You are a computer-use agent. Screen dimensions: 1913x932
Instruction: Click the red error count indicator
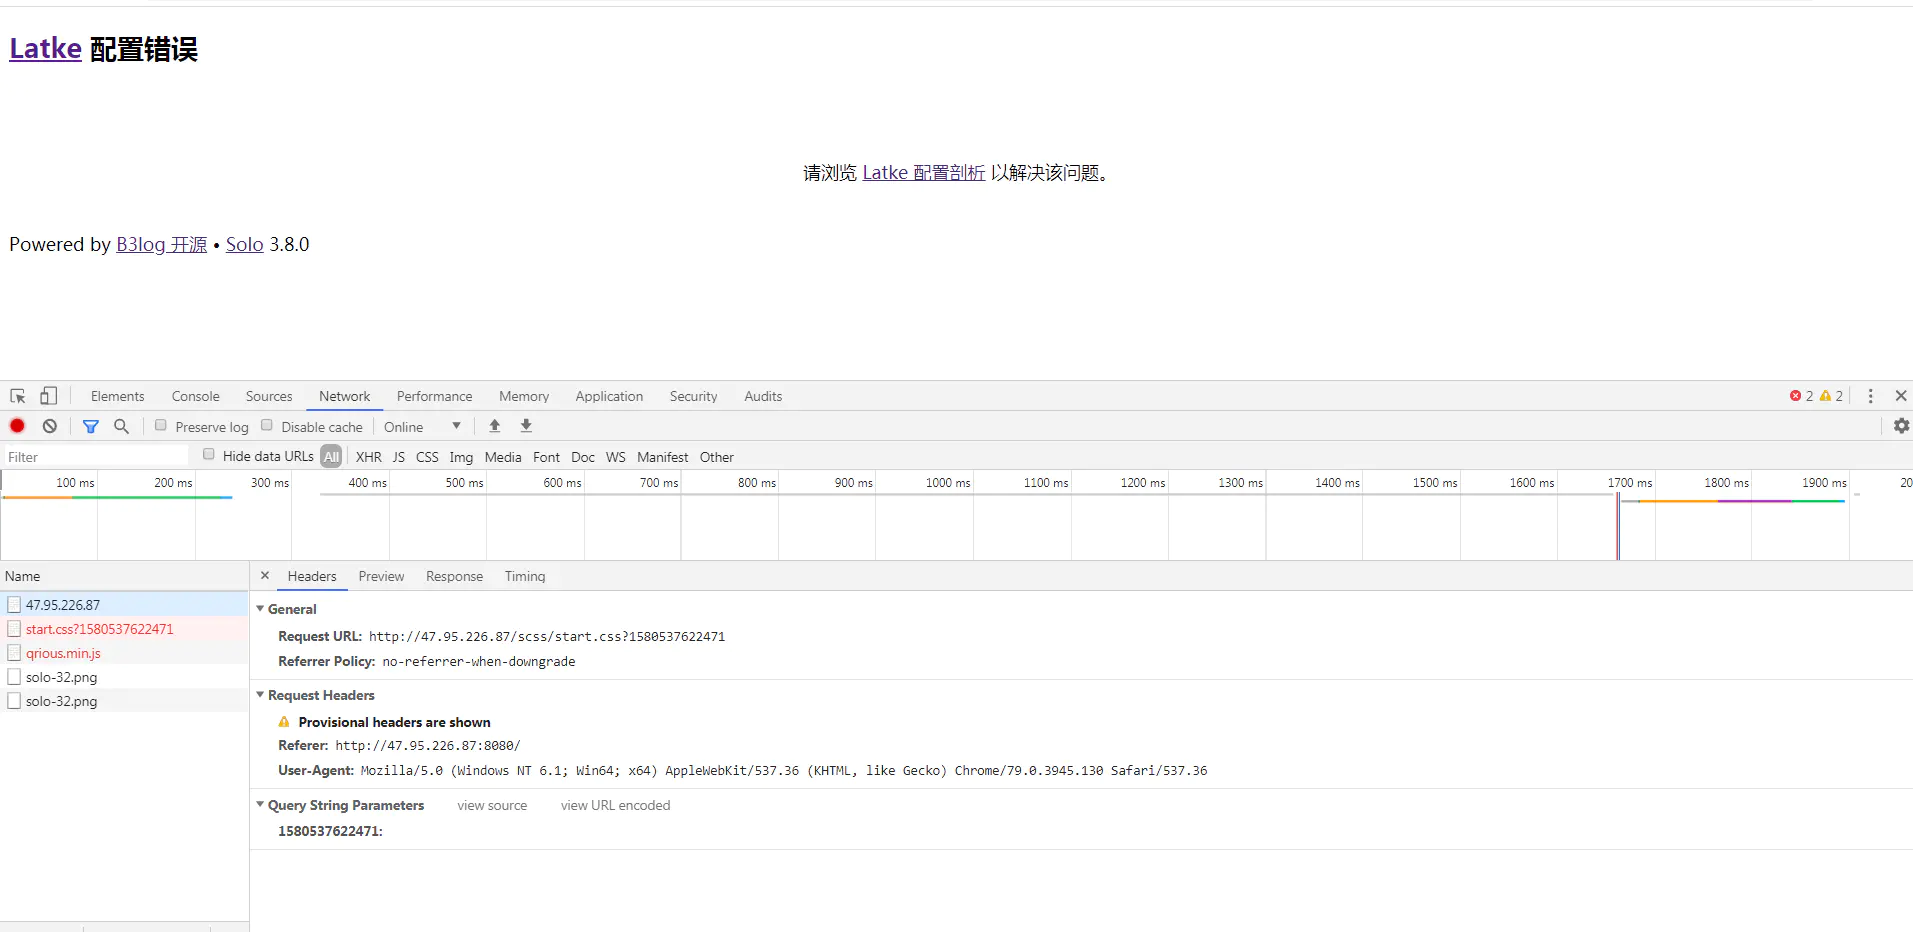[x=1802, y=396]
